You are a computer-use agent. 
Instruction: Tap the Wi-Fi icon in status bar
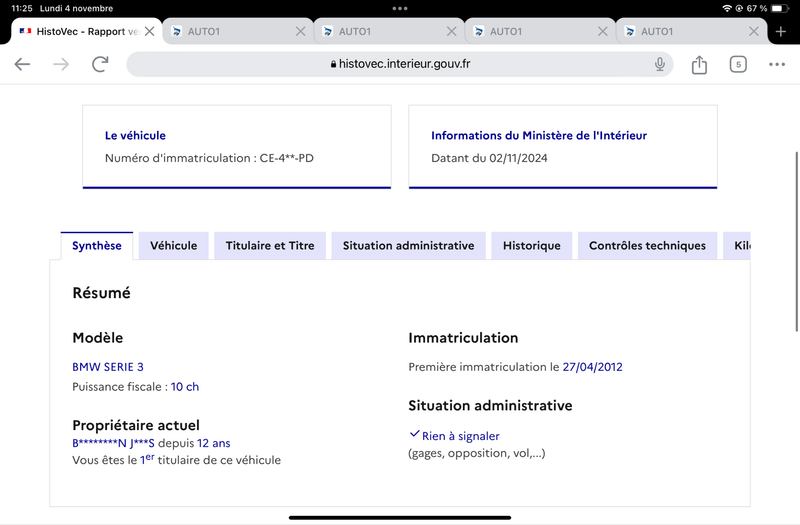pos(727,8)
